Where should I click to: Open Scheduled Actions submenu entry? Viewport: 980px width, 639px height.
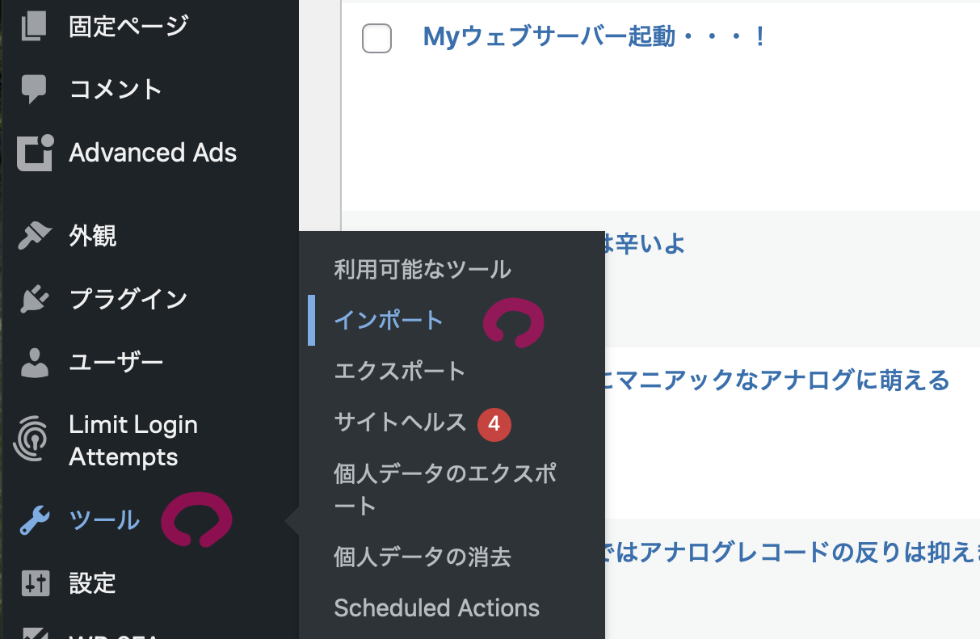click(x=436, y=608)
